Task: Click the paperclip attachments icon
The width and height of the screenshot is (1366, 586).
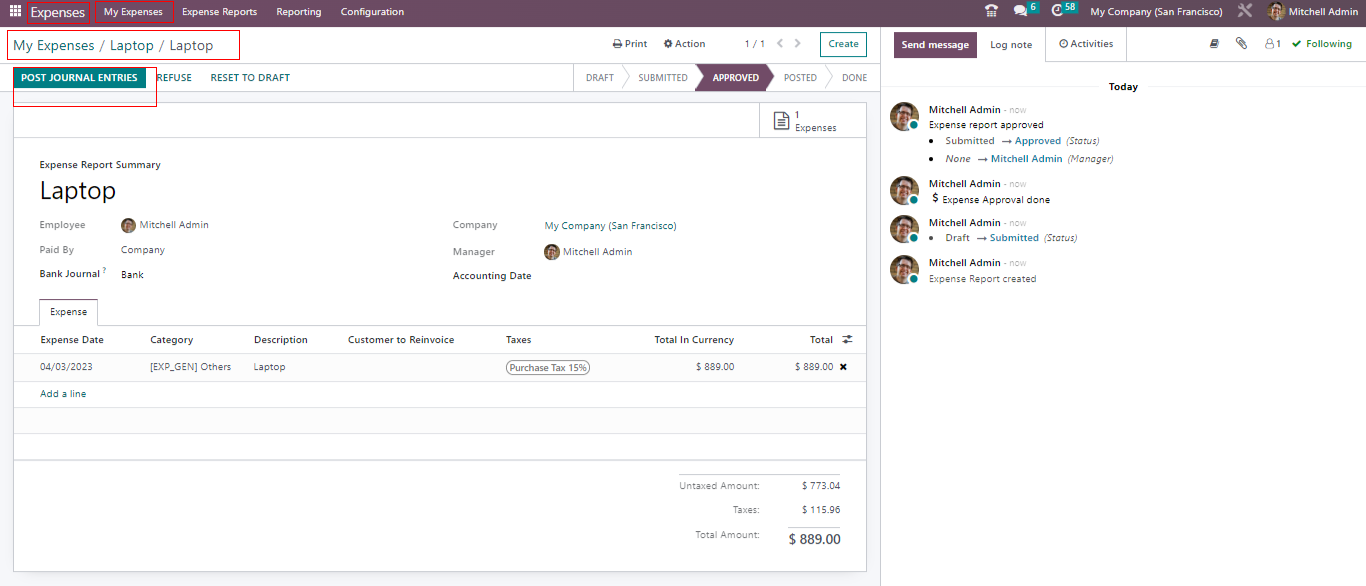Action: (x=1241, y=44)
